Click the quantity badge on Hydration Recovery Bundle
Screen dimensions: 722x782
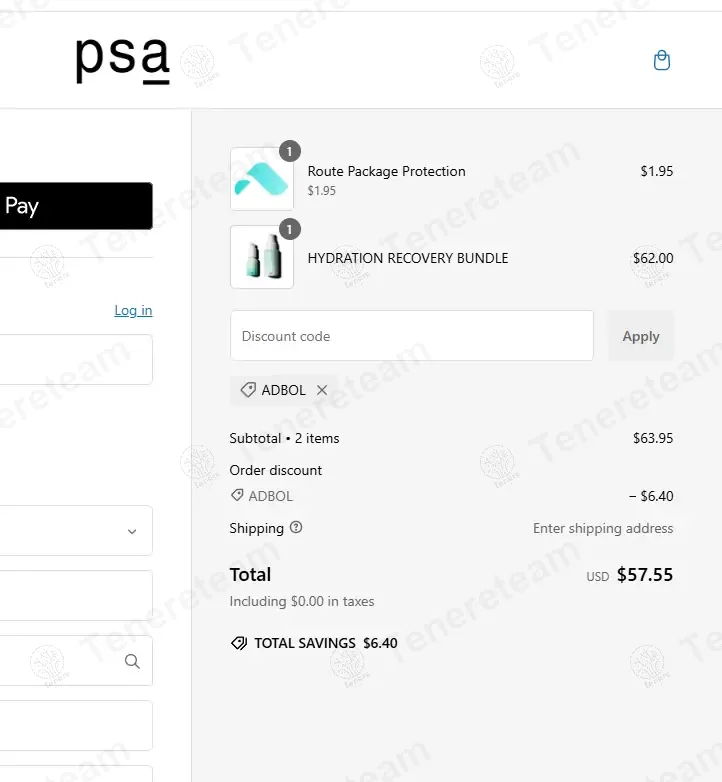[x=289, y=230]
